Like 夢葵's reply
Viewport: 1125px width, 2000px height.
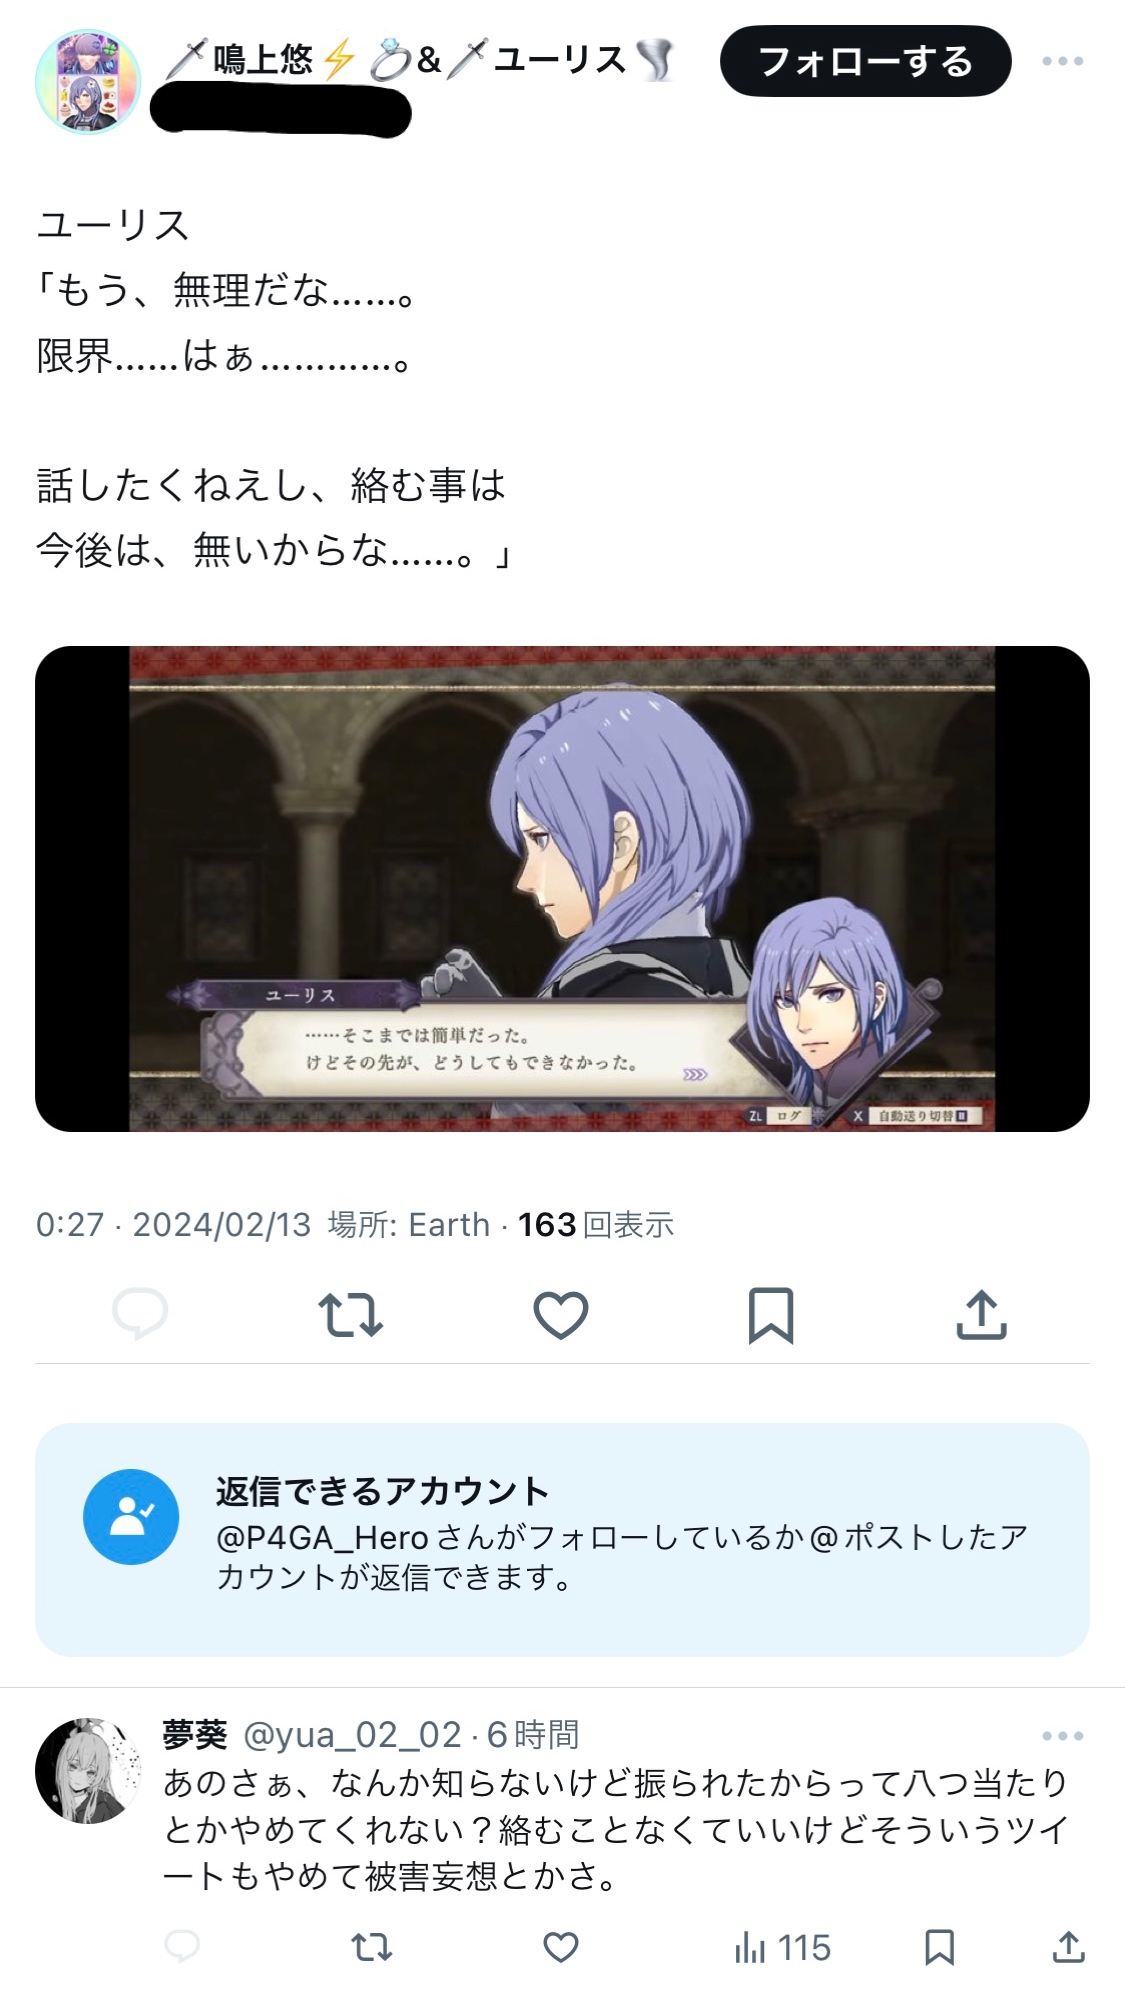tap(561, 1947)
